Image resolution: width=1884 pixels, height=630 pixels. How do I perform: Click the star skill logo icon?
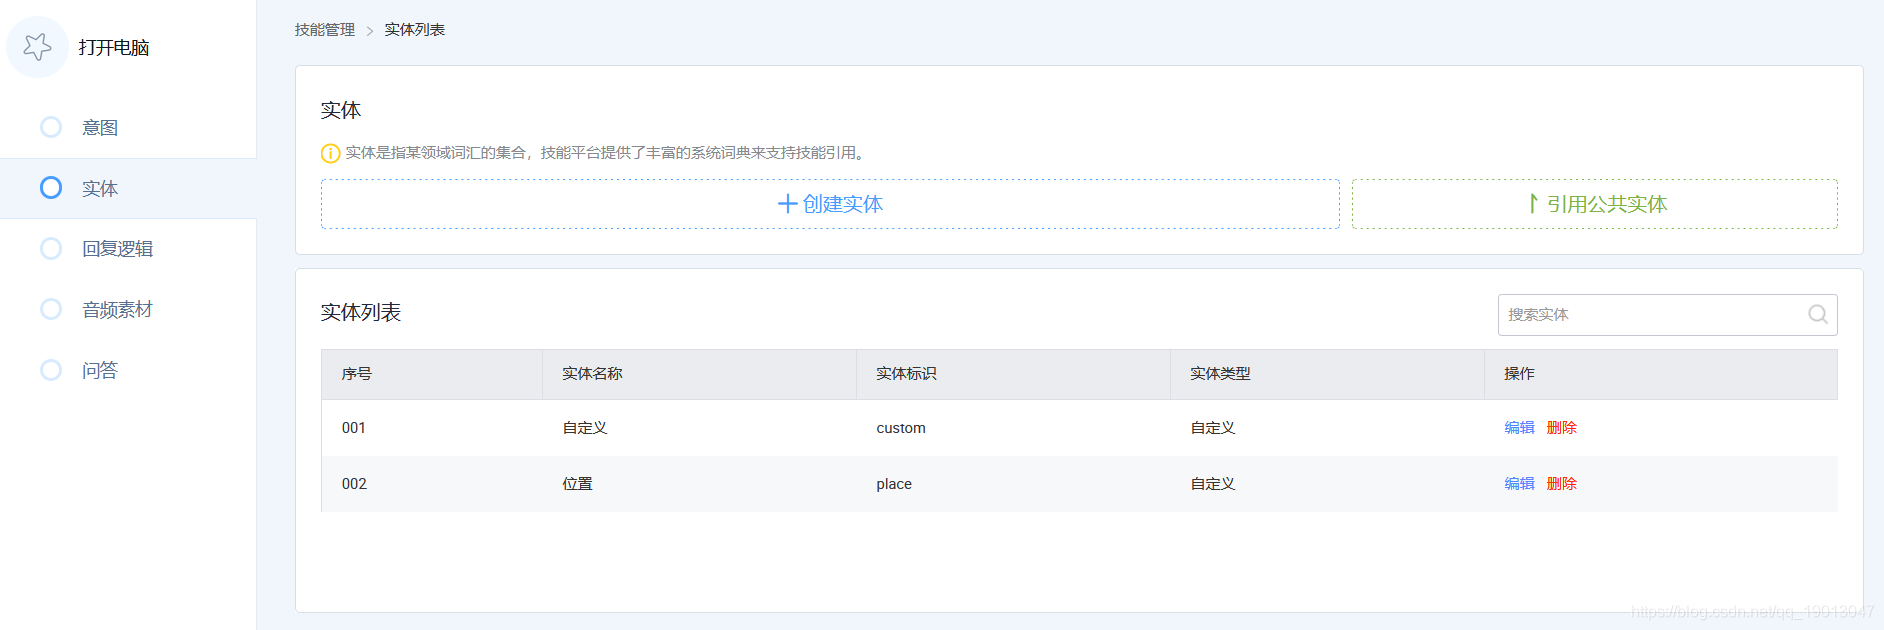[37, 47]
